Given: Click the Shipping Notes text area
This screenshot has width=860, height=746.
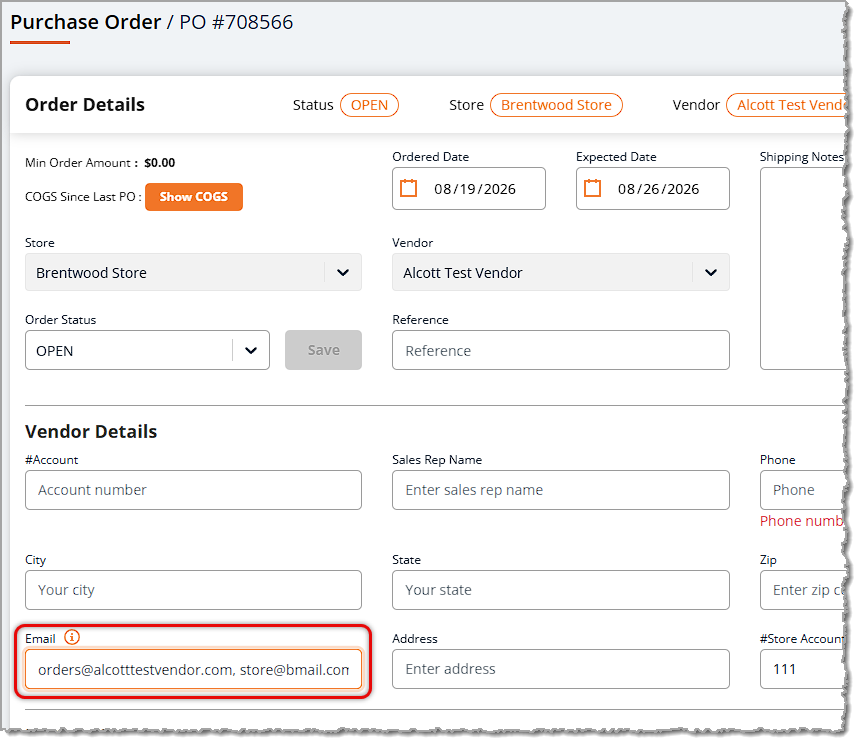Looking at the screenshot, I should pyautogui.click(x=804, y=269).
